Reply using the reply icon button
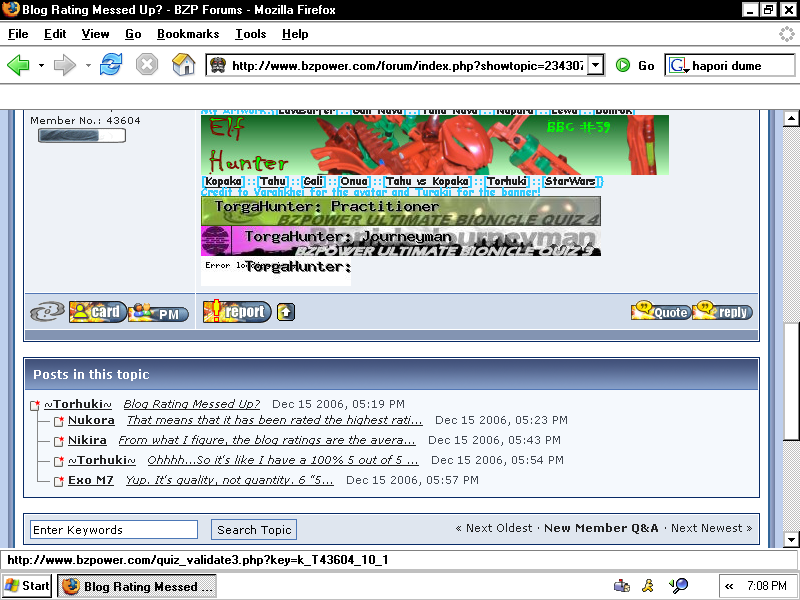The width and height of the screenshot is (800, 600). pyautogui.click(x=722, y=311)
